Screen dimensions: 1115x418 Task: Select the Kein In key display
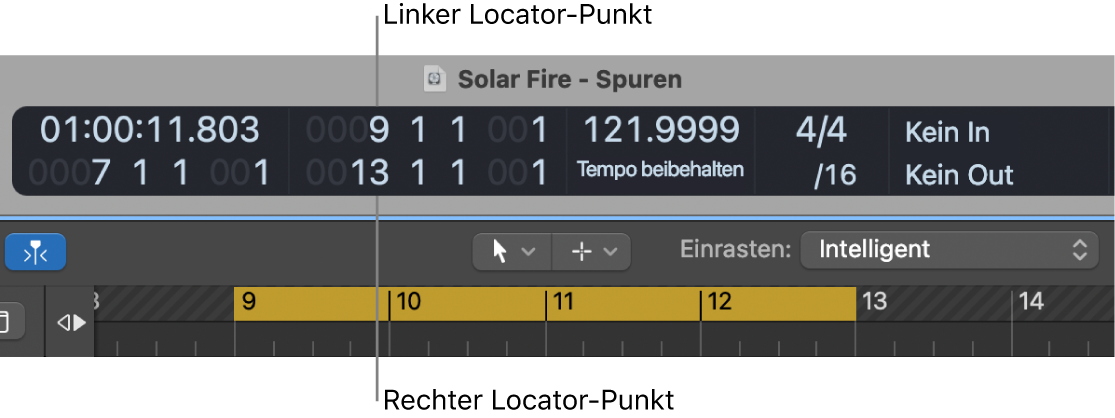(947, 131)
